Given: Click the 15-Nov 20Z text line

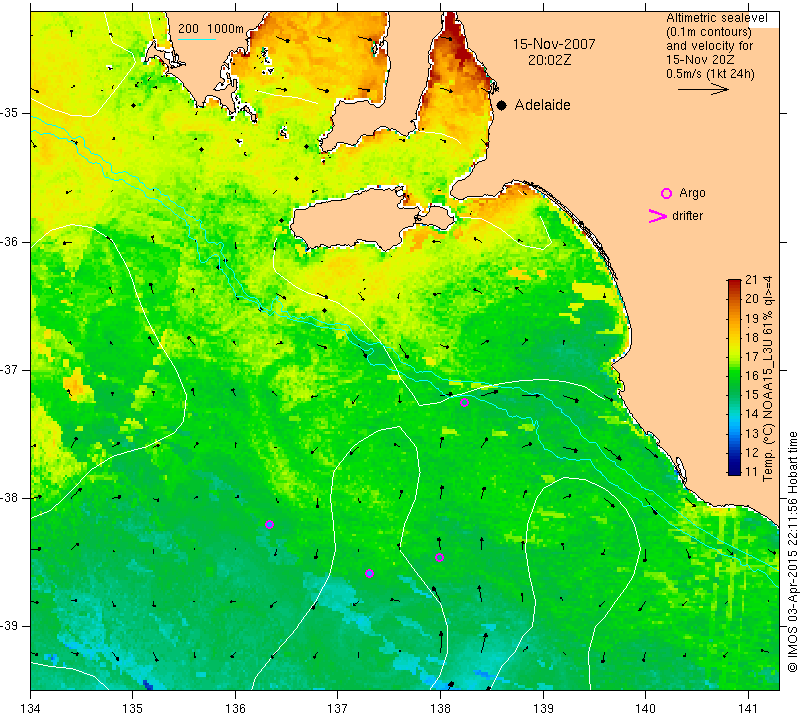Looking at the screenshot, I should tap(700, 60).
